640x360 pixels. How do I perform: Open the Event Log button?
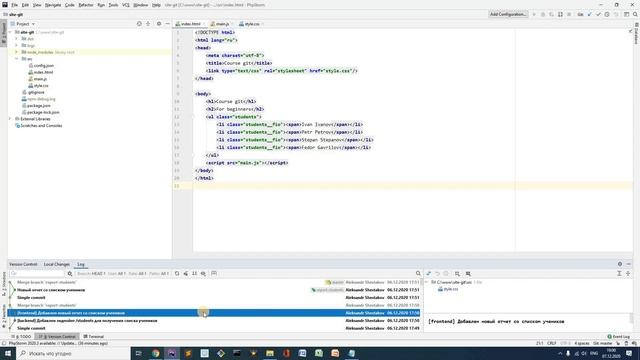(x=619, y=336)
